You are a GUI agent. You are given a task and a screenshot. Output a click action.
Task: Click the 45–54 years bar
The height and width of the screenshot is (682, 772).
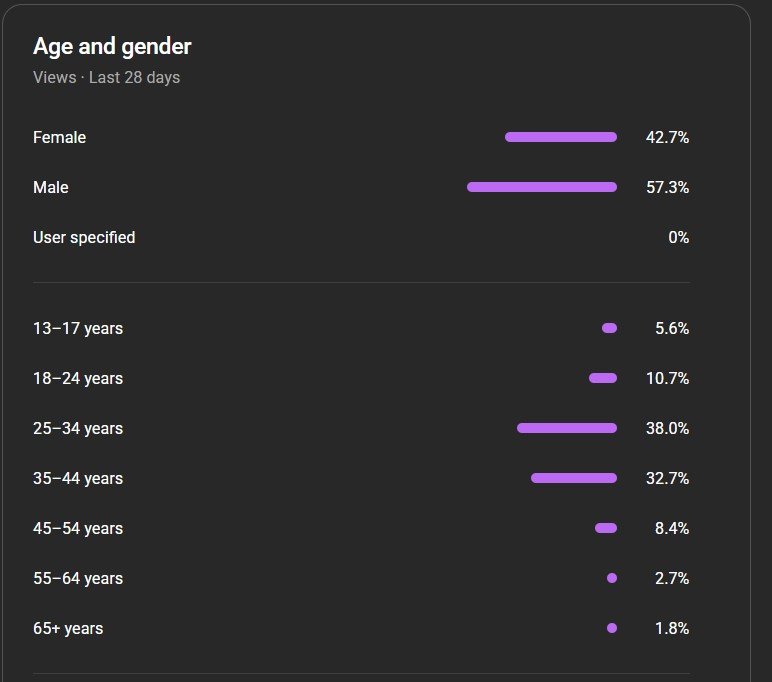coord(606,528)
